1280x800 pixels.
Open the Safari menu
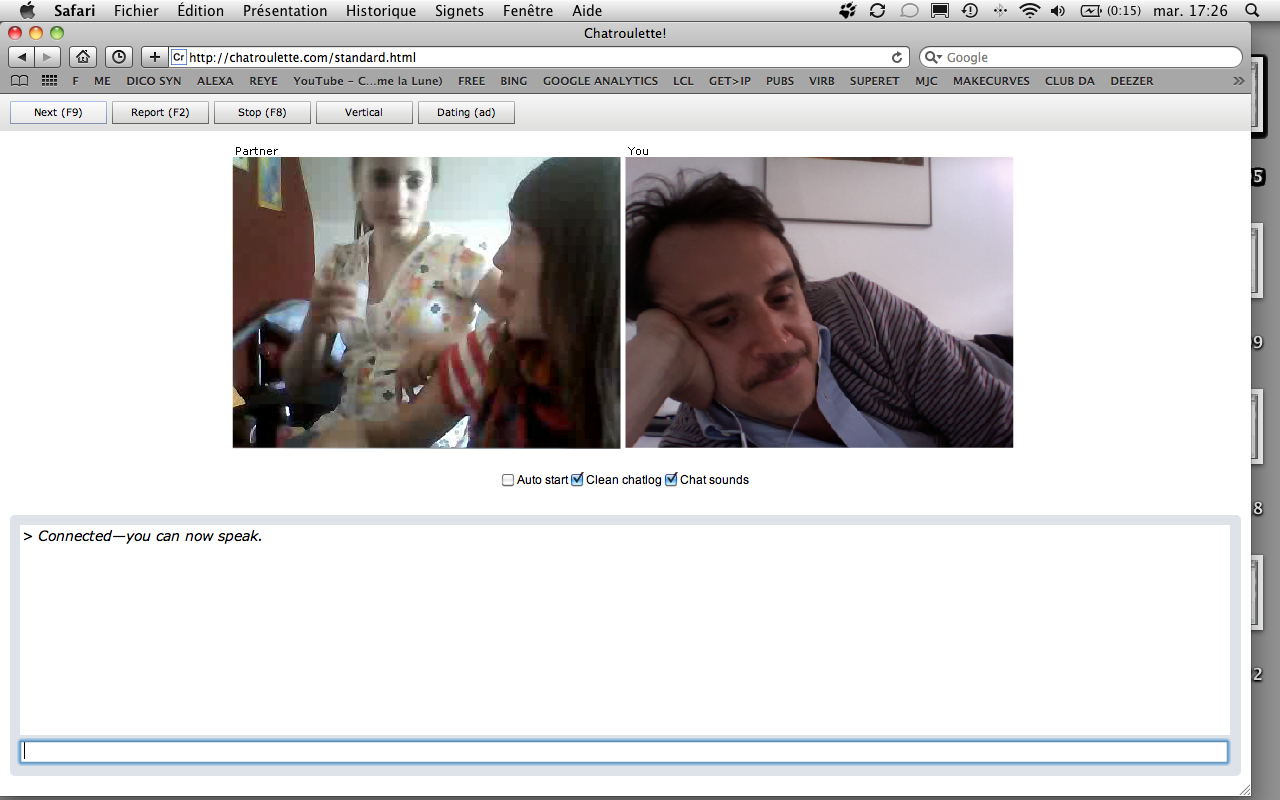click(75, 11)
